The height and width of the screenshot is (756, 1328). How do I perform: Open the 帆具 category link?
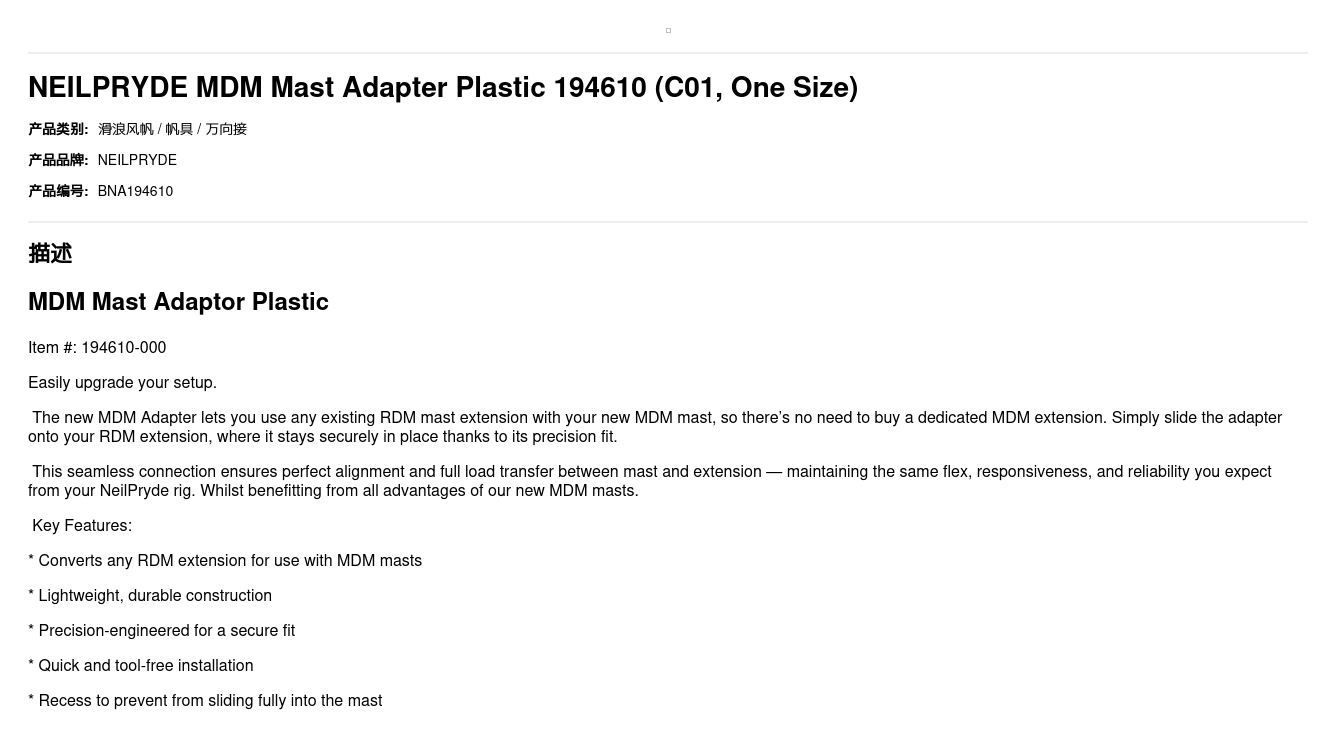pos(179,129)
